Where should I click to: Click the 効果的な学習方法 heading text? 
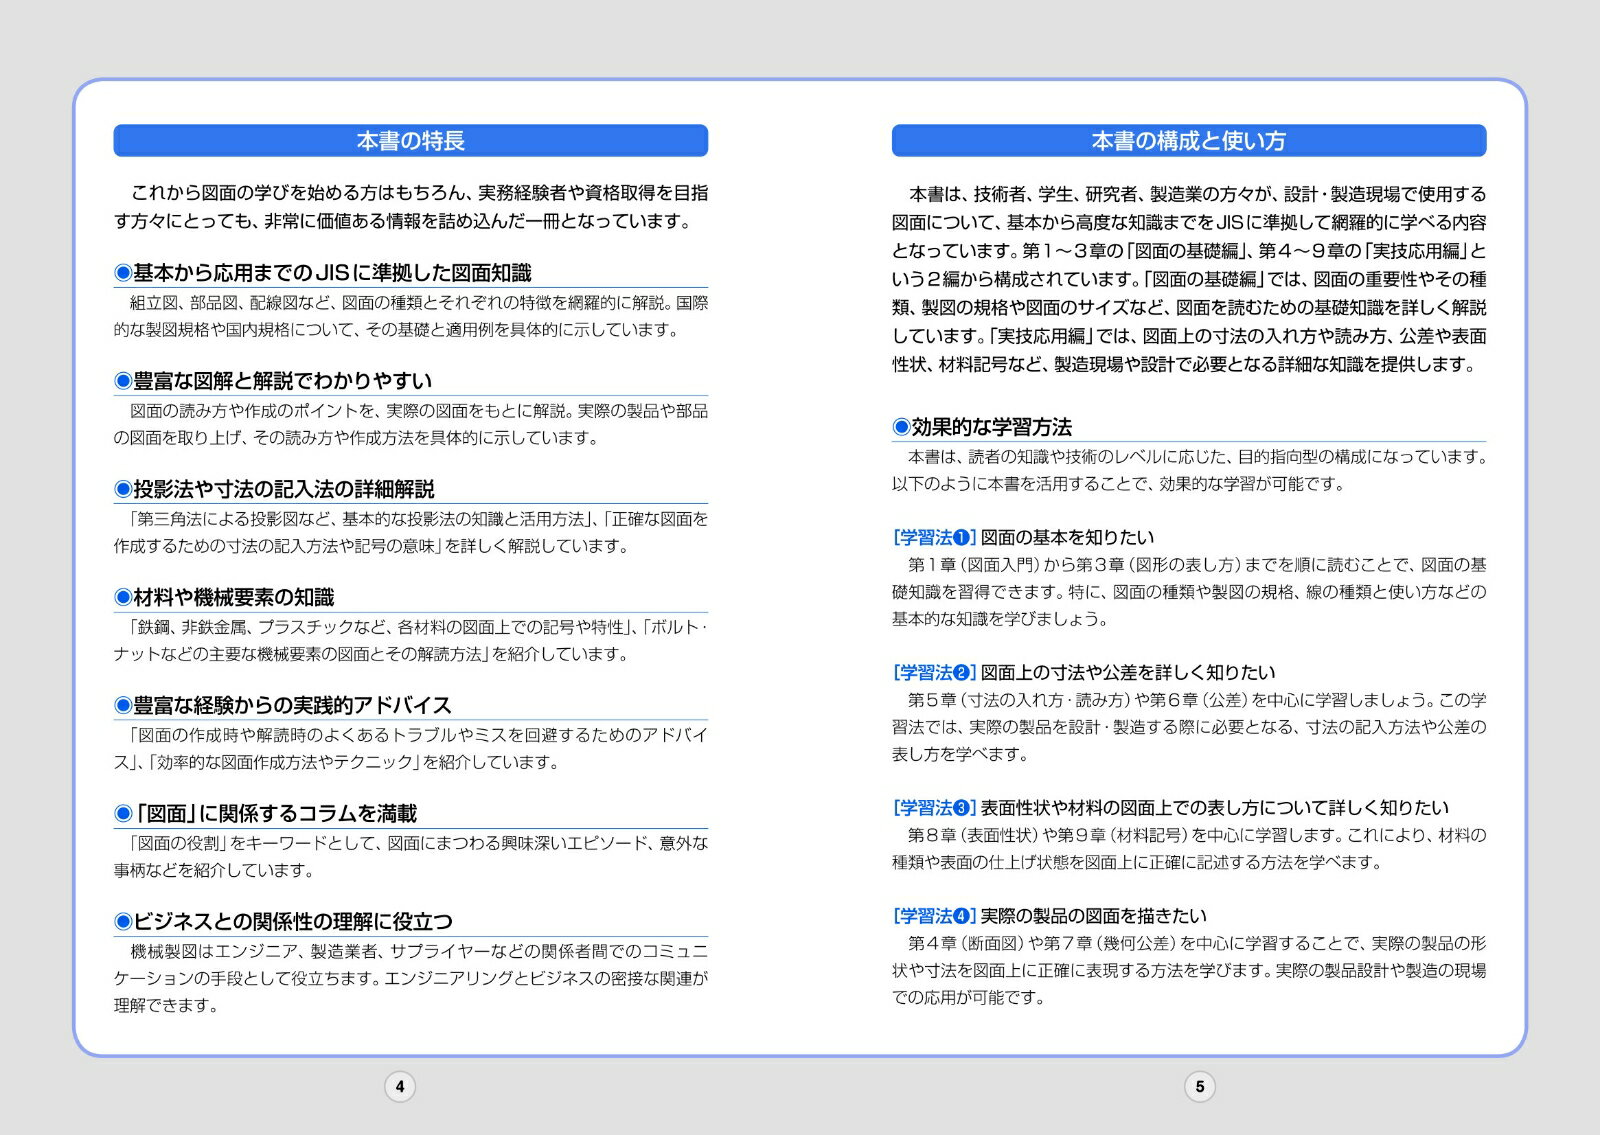pos(991,428)
